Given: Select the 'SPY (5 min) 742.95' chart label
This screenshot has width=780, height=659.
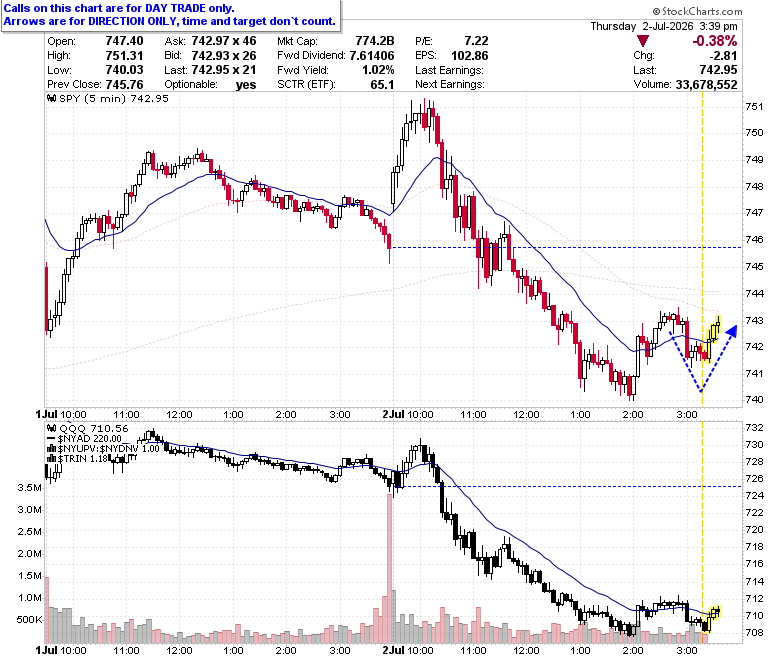Looking at the screenshot, I should [x=114, y=98].
